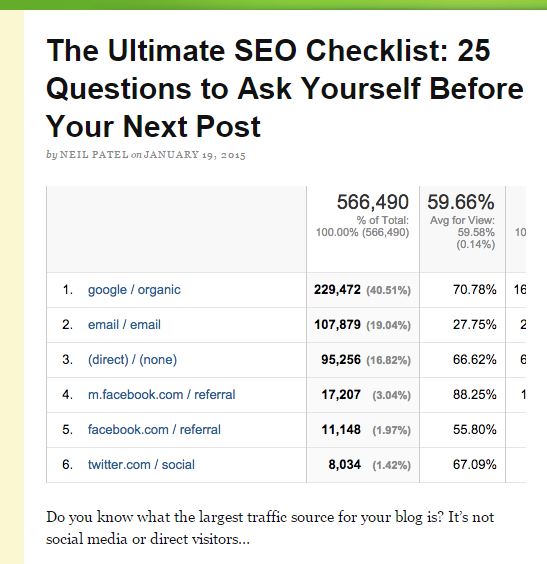Open the facebook.com / referral row link
Screen dimensions: 547x564
click(154, 429)
